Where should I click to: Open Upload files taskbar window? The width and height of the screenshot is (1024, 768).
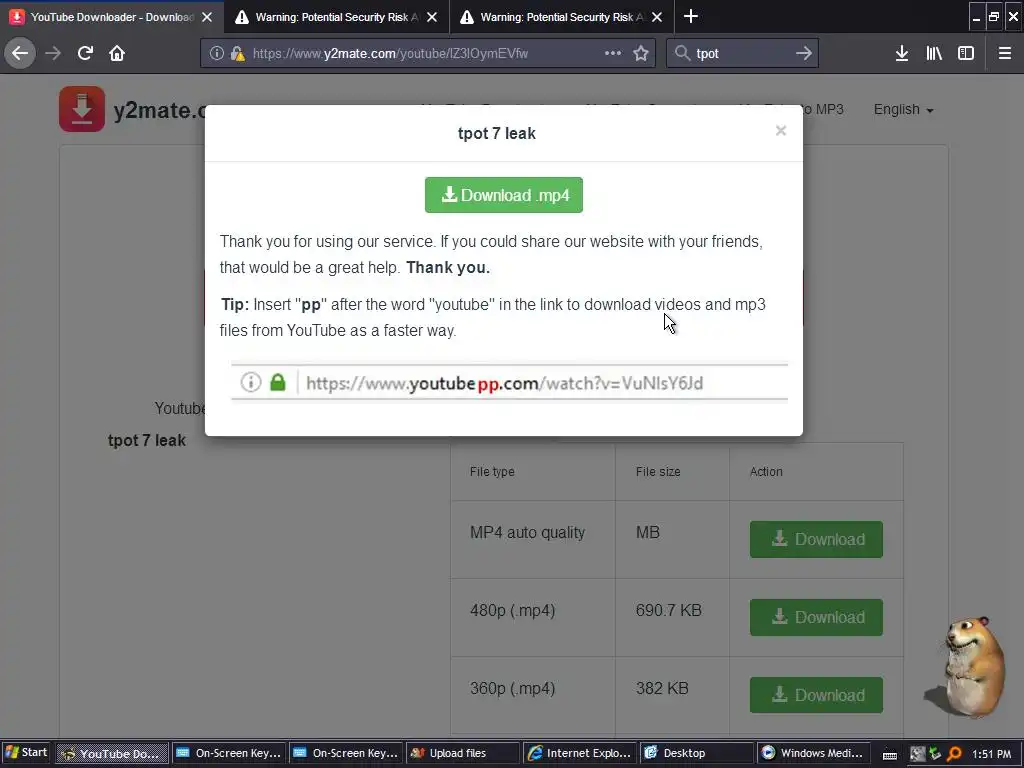(x=463, y=753)
